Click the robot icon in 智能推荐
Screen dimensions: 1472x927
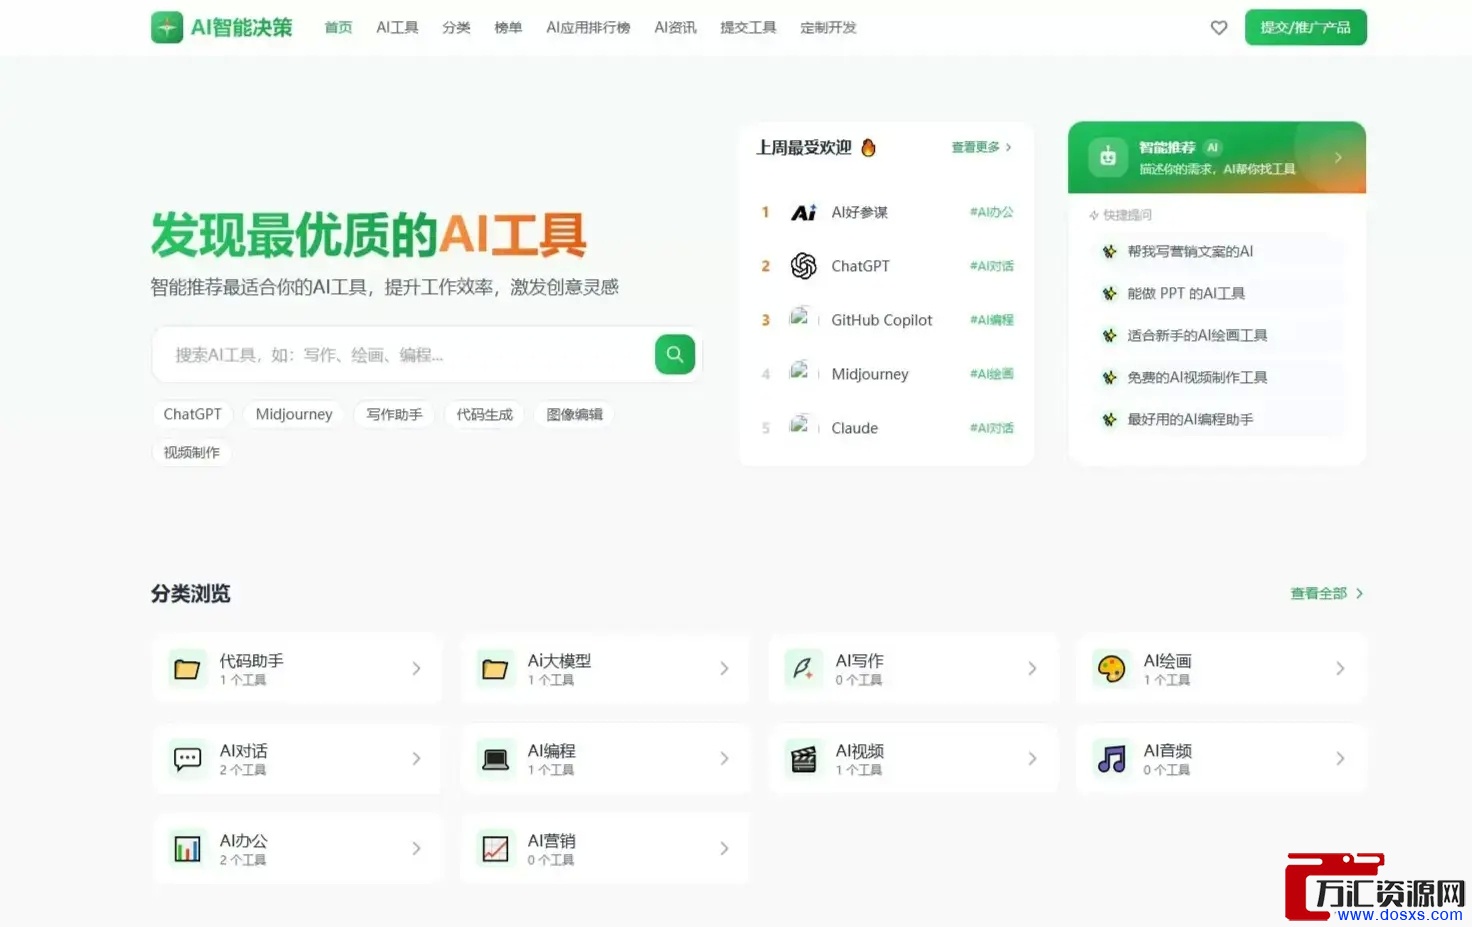coord(1108,157)
